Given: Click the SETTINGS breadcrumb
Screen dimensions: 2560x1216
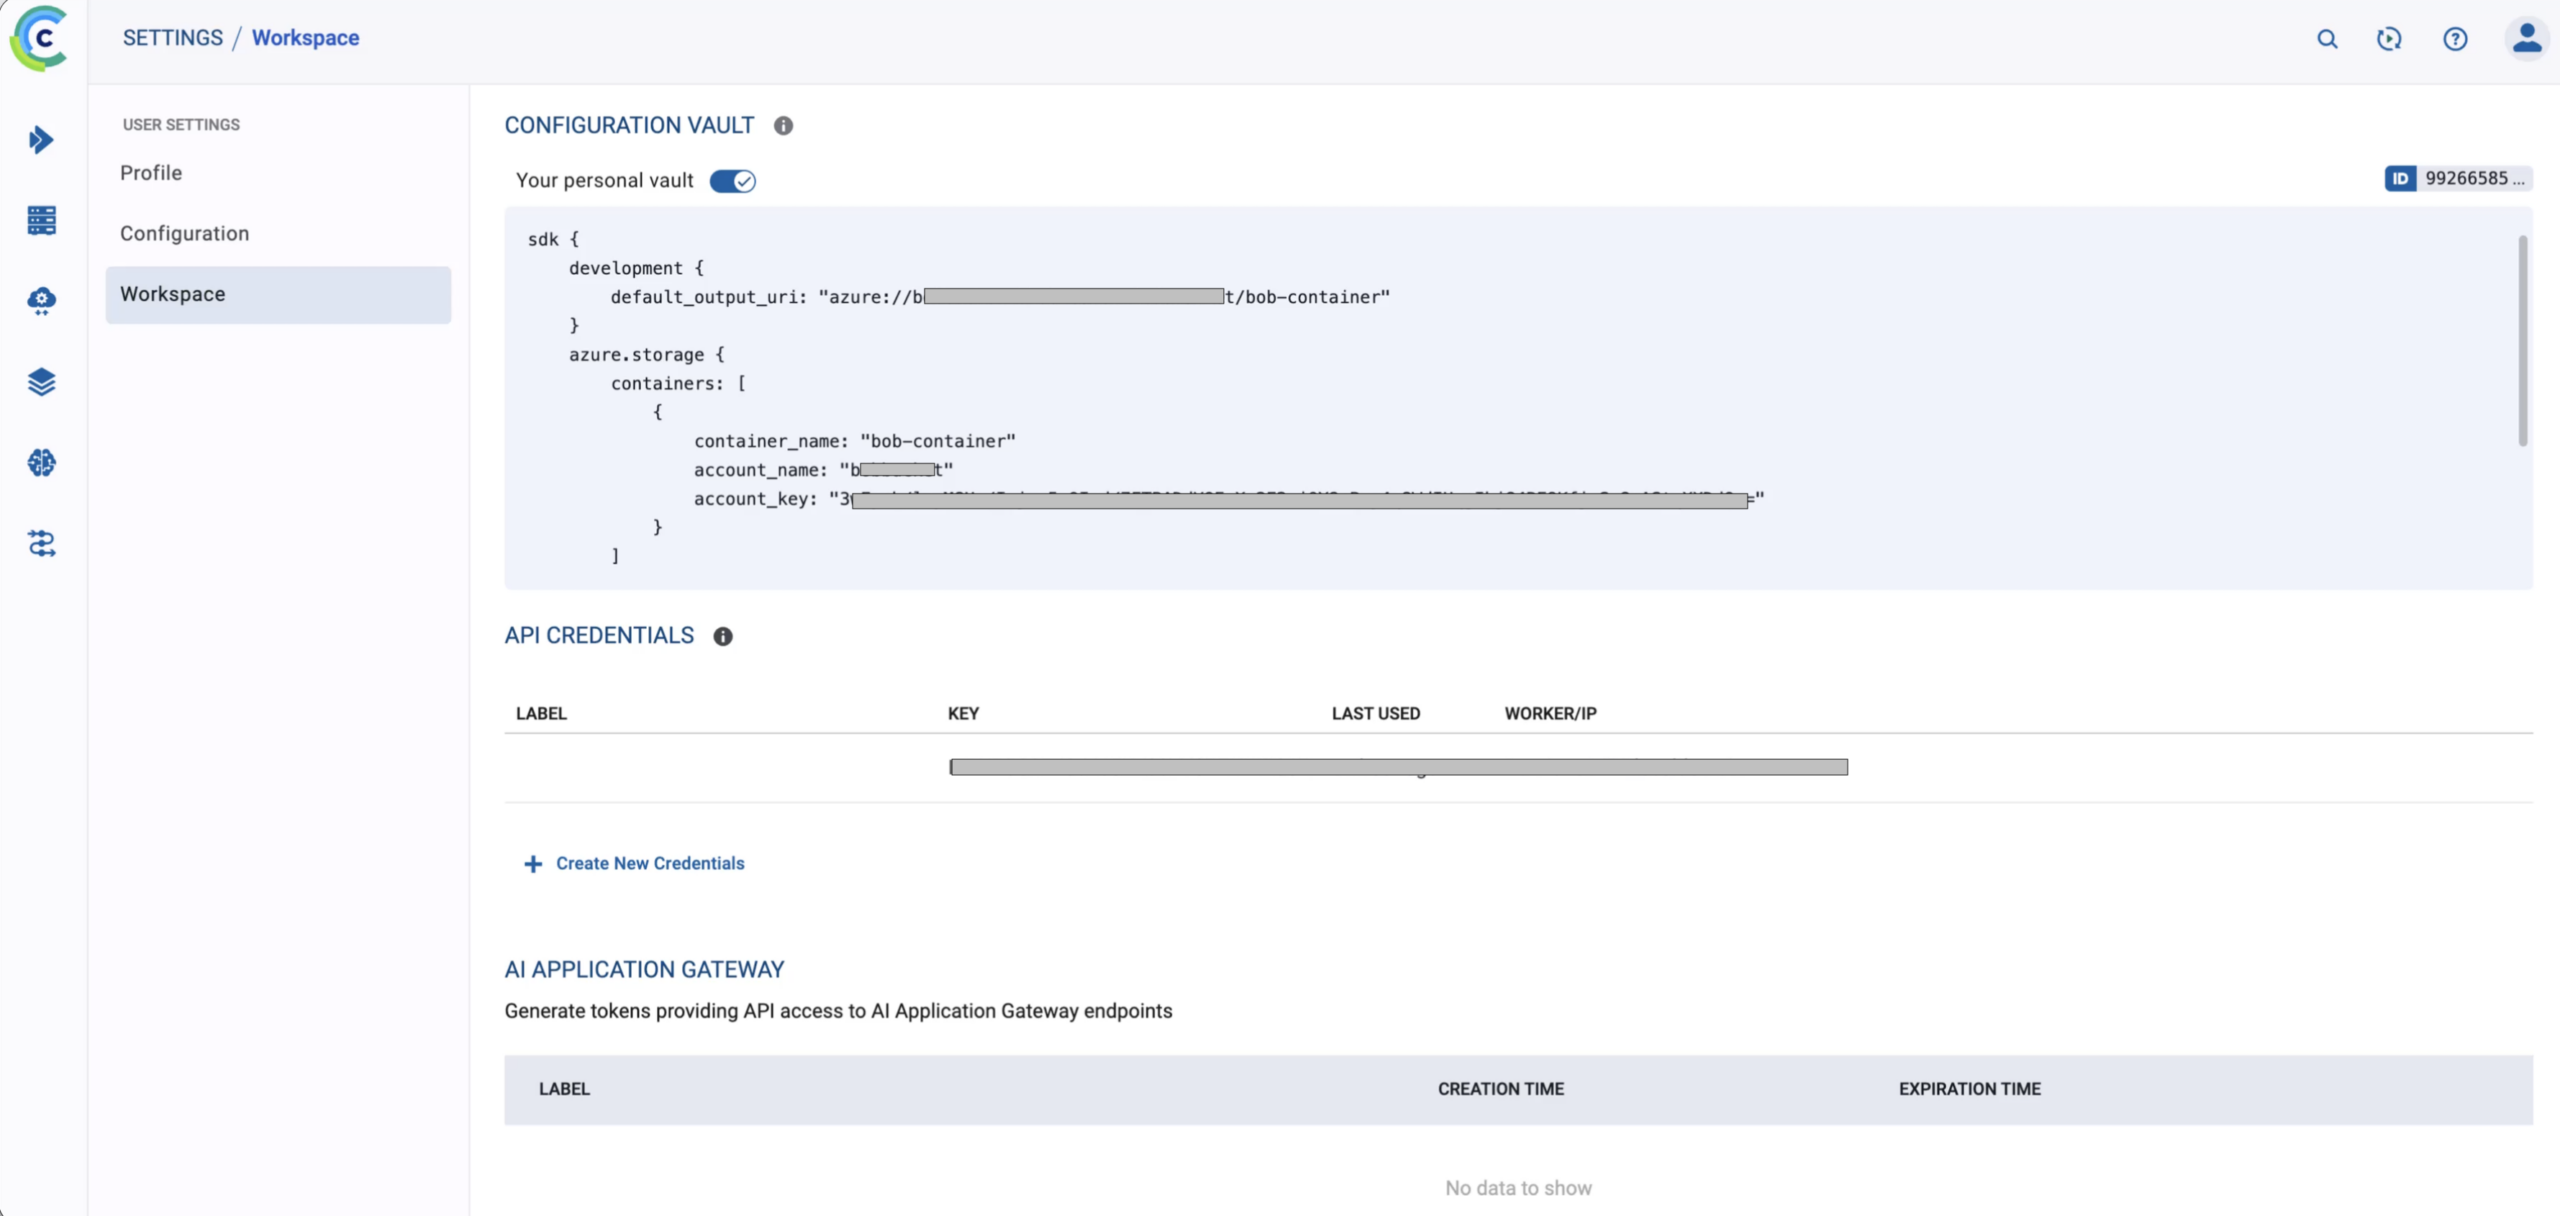Looking at the screenshot, I should pos(173,38).
